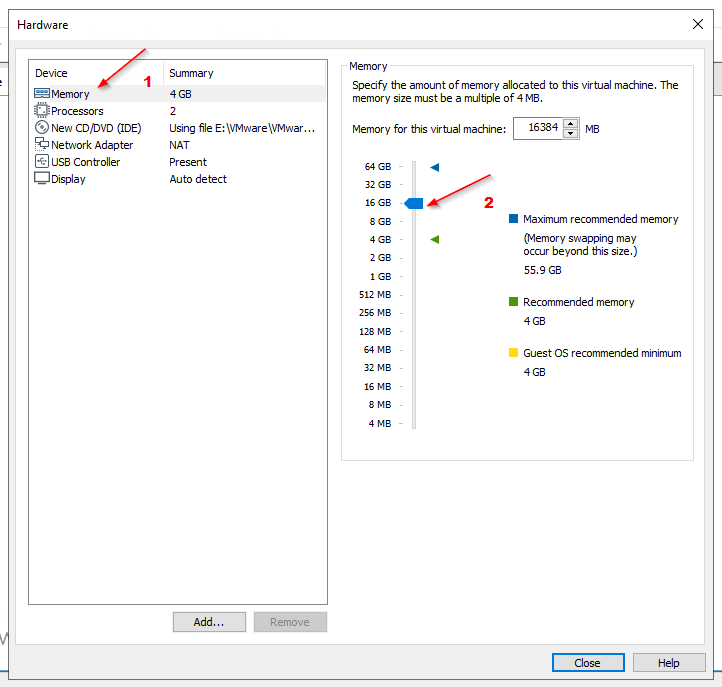722x687 pixels.
Task: Close the Hardware dialog with X
Action: pos(698,24)
